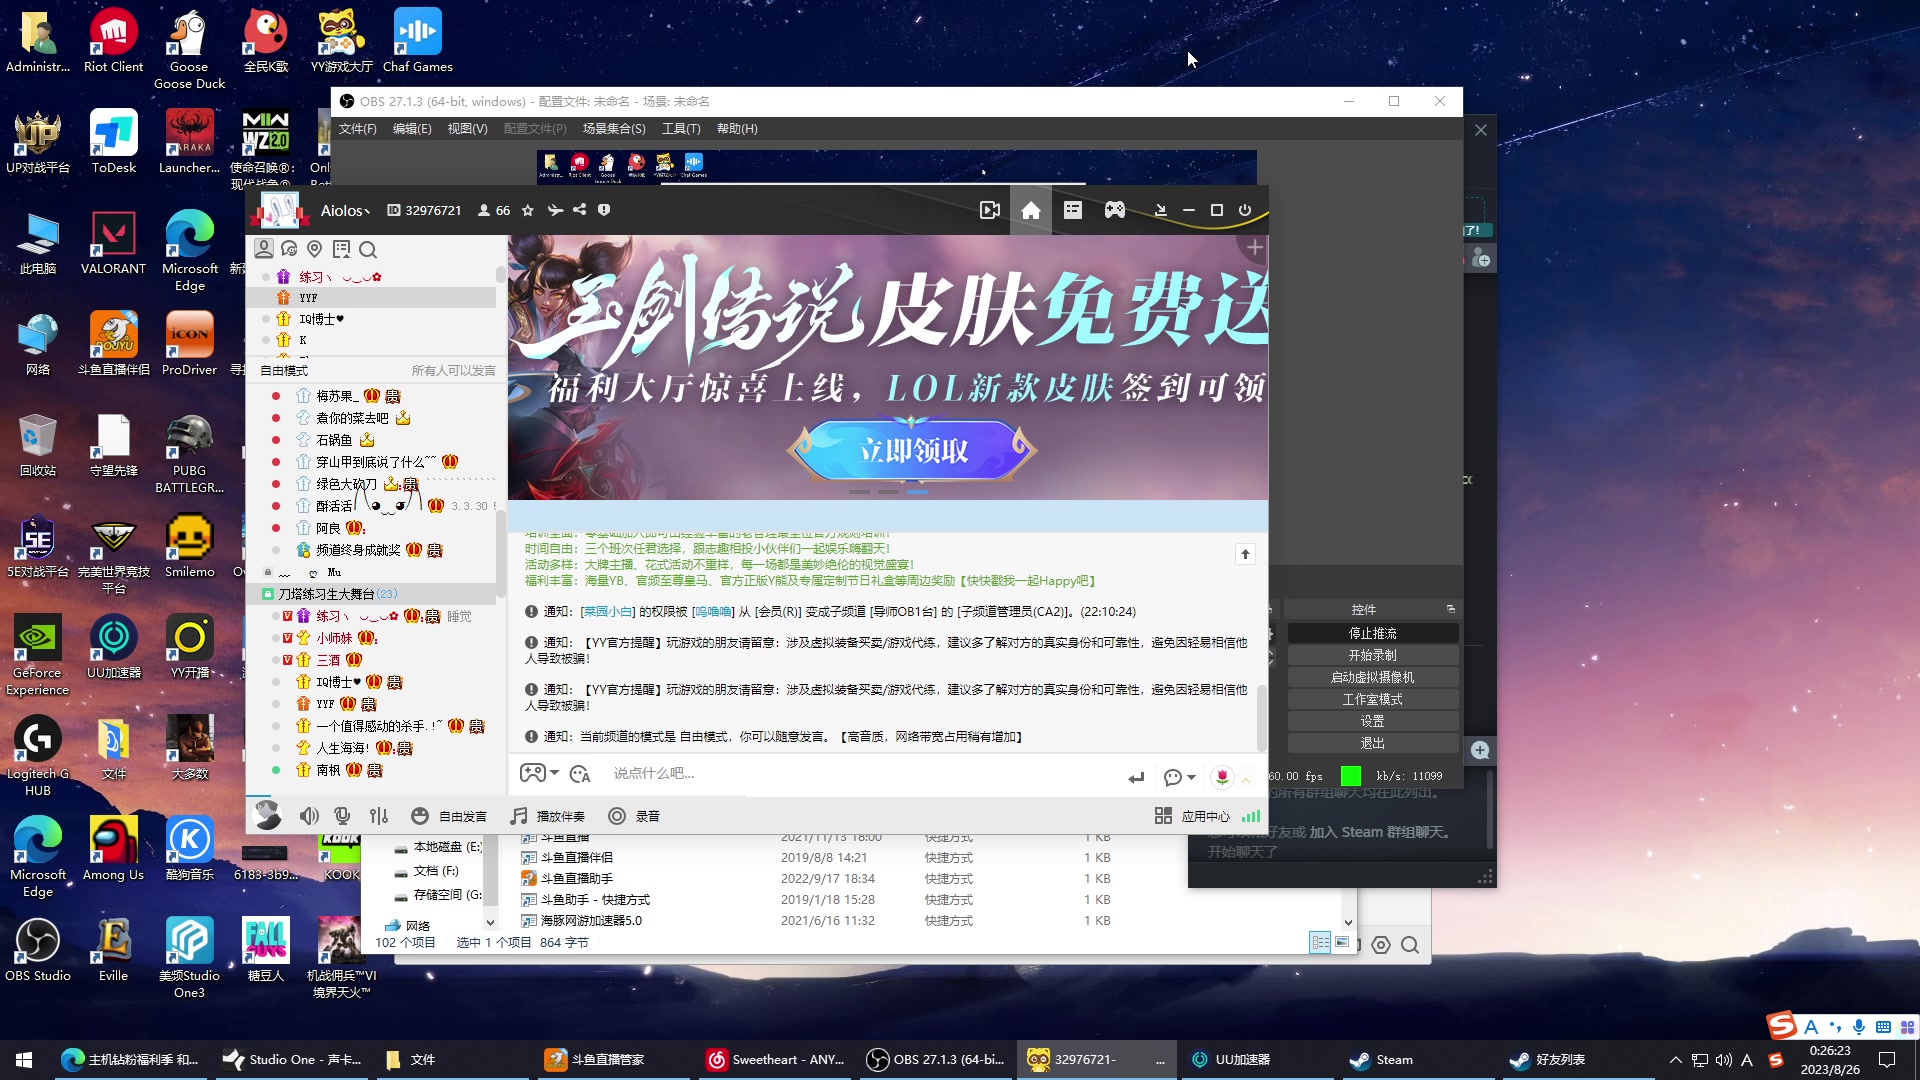Open the YY video broadcast icon
Screen dimensions: 1920x1080
pos(989,211)
